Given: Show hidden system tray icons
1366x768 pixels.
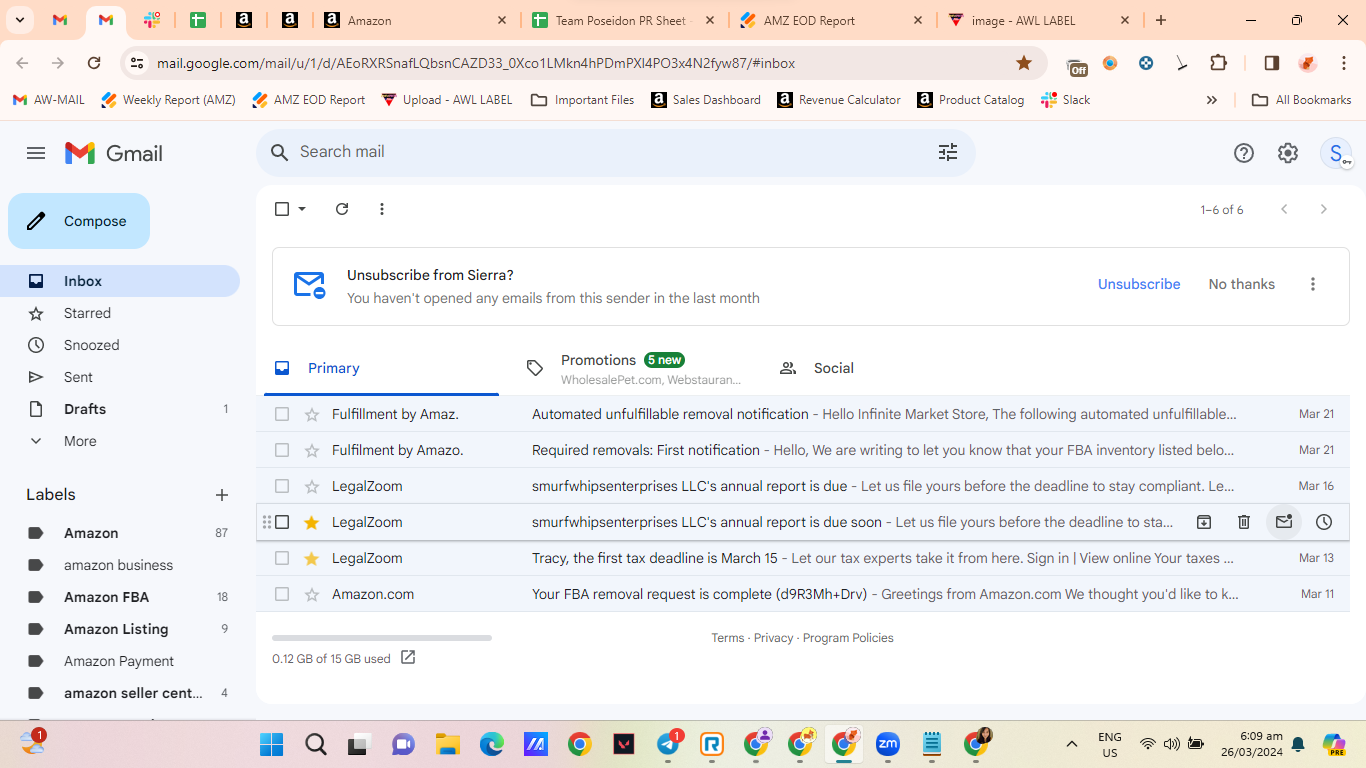Looking at the screenshot, I should coord(1072,744).
